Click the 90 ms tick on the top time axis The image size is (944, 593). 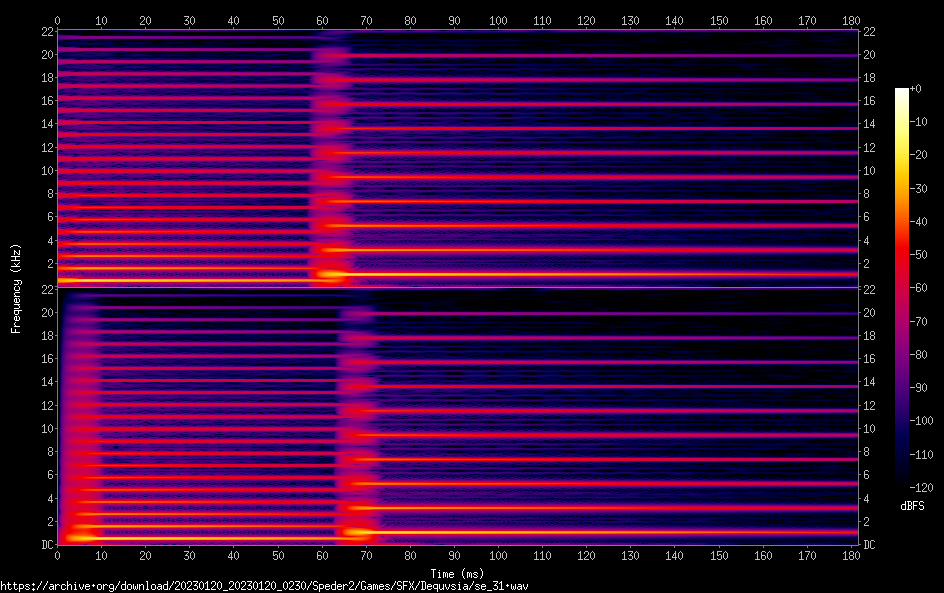pos(454,20)
